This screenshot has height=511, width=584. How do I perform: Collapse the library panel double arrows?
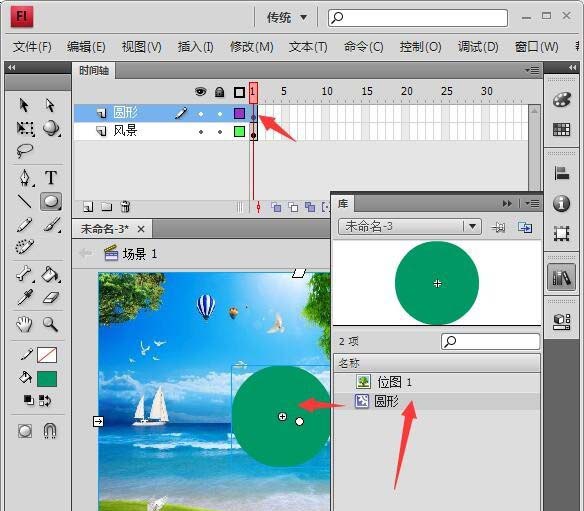(507, 203)
